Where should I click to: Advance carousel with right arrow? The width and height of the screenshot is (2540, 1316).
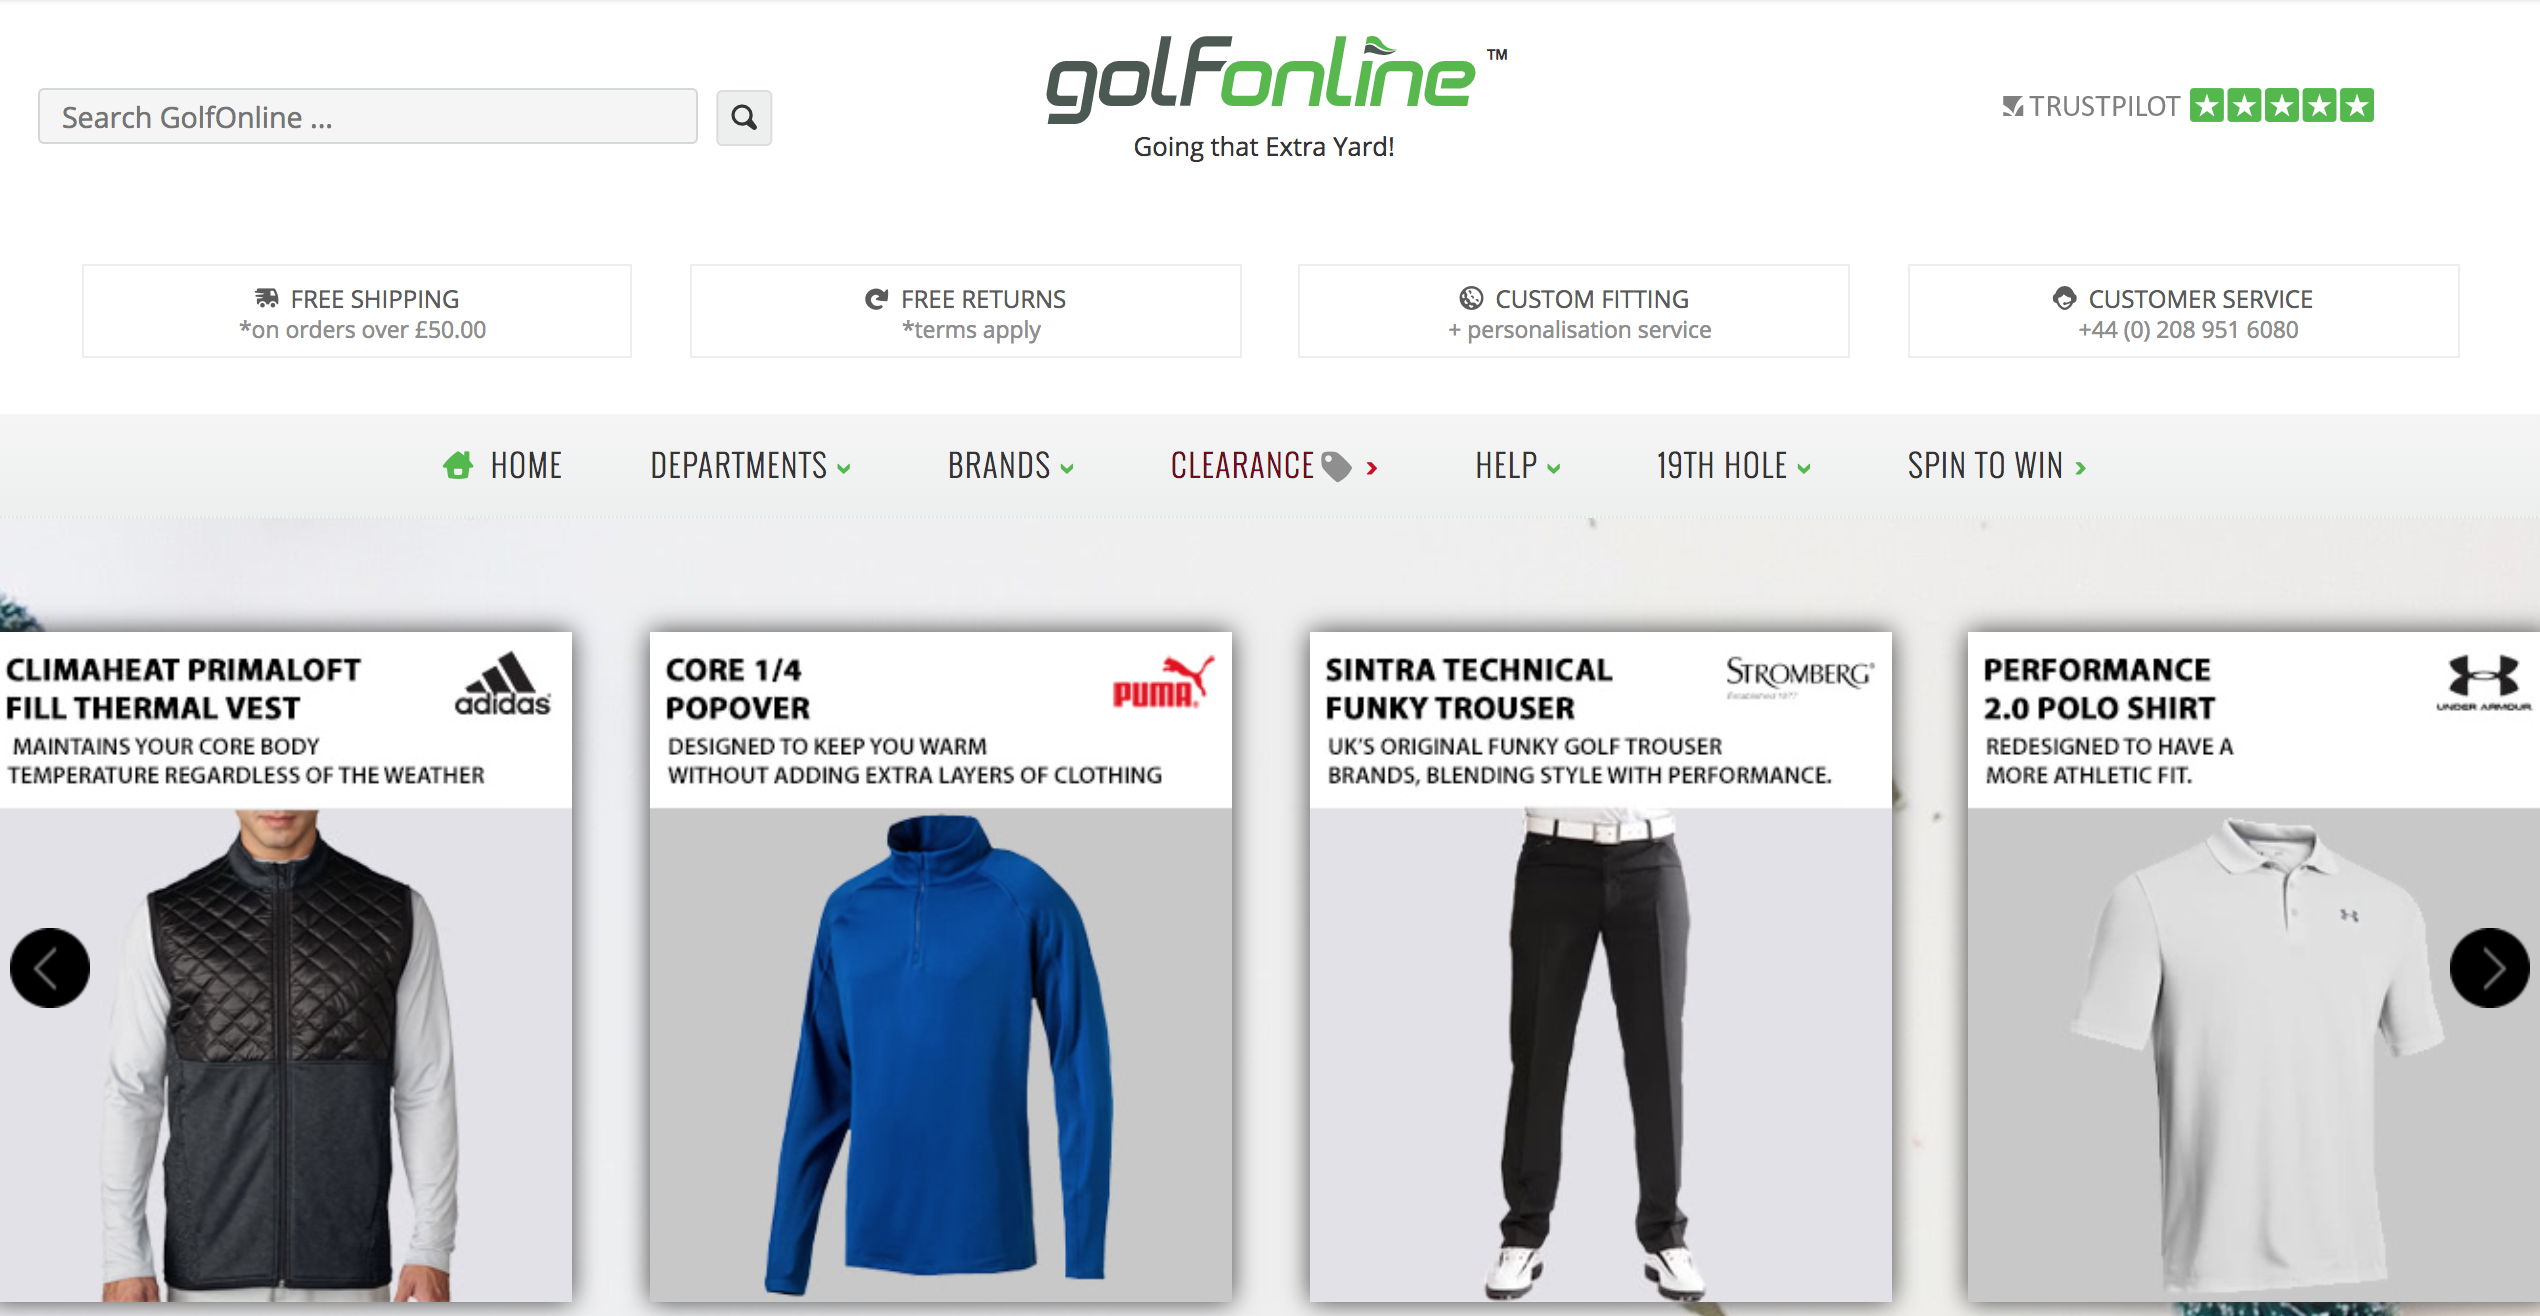[2489, 967]
